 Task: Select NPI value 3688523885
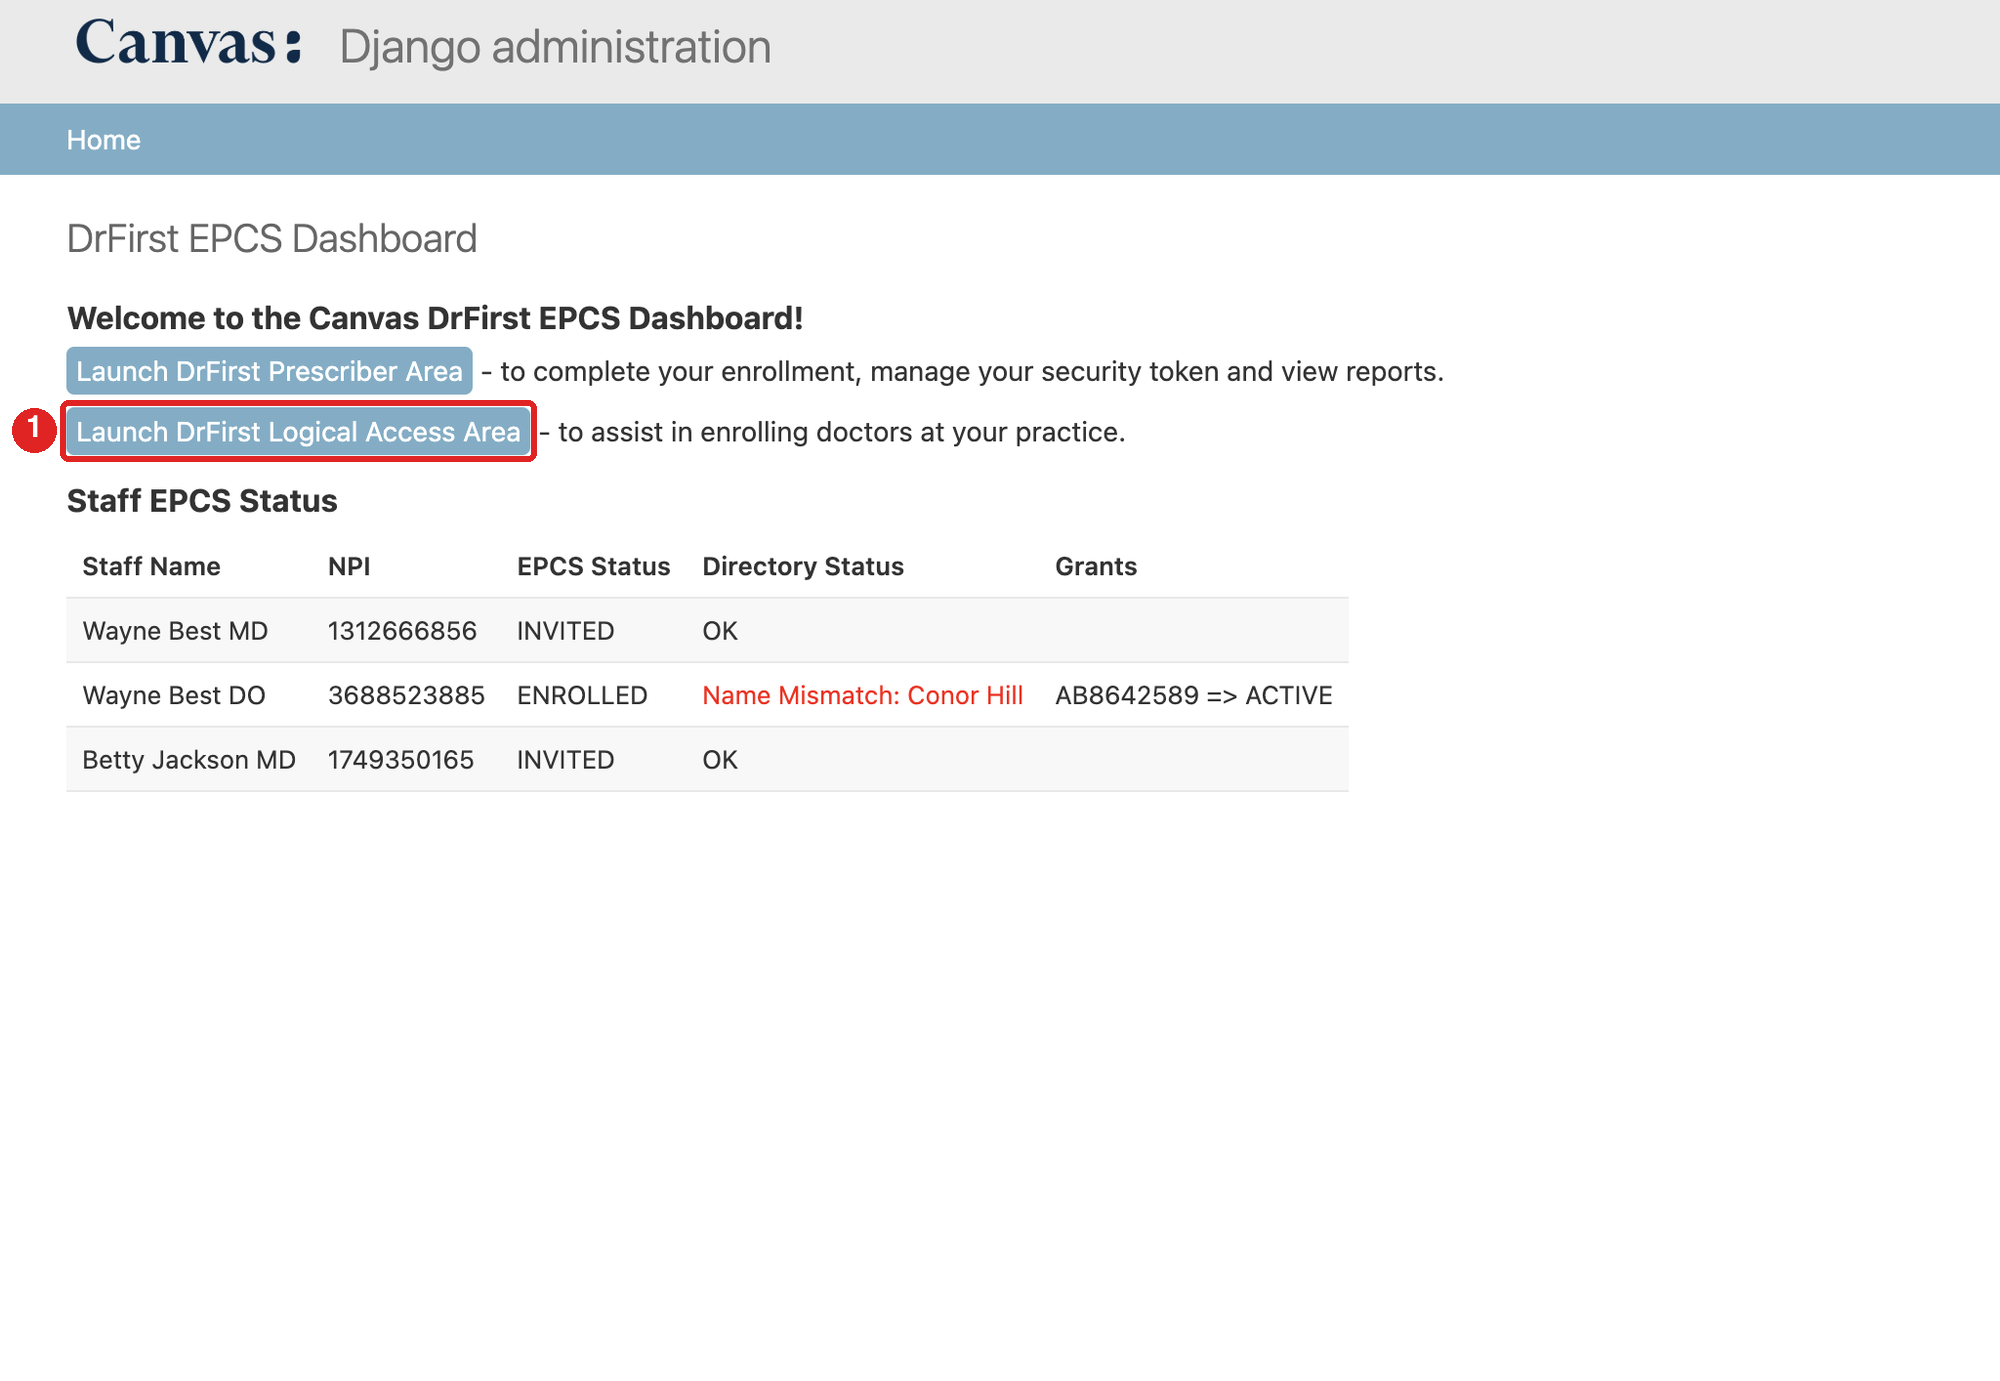click(406, 695)
